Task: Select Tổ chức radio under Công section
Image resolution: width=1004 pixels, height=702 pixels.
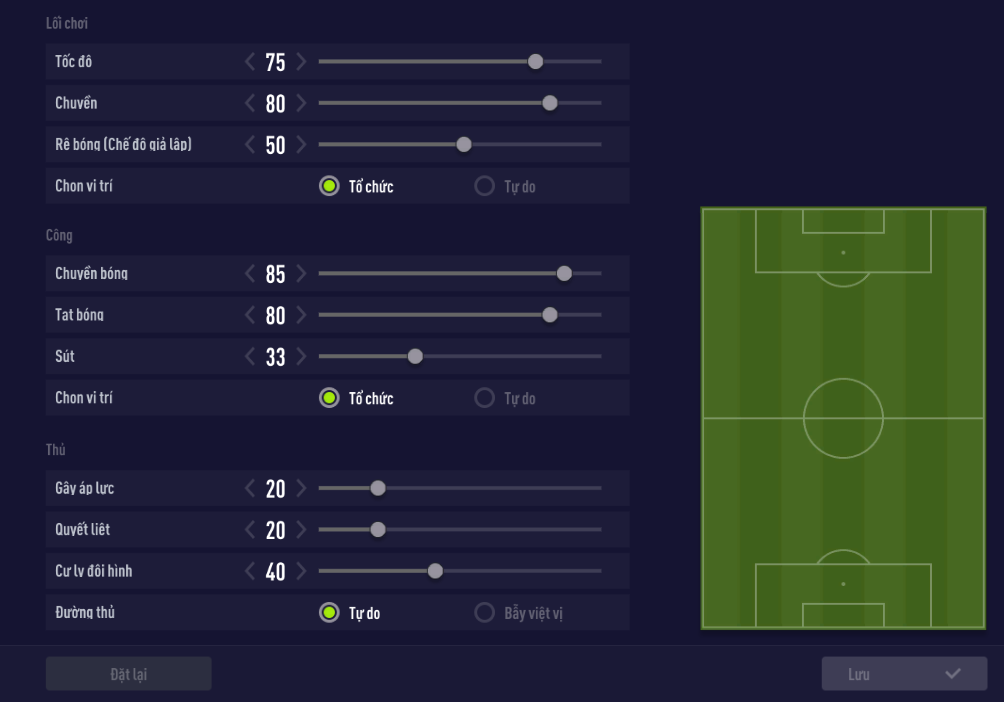Action: 329,398
